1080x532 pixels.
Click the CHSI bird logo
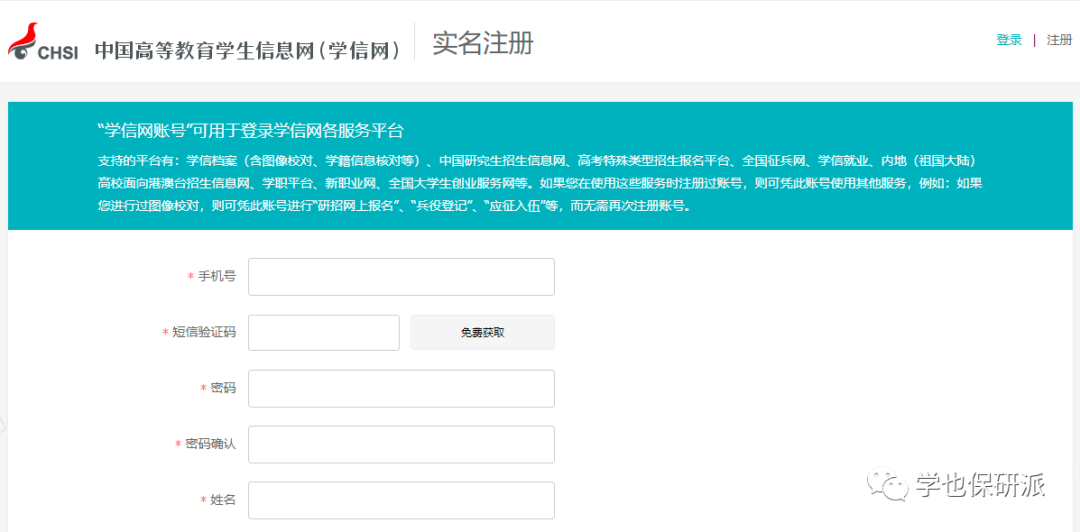tap(43, 43)
